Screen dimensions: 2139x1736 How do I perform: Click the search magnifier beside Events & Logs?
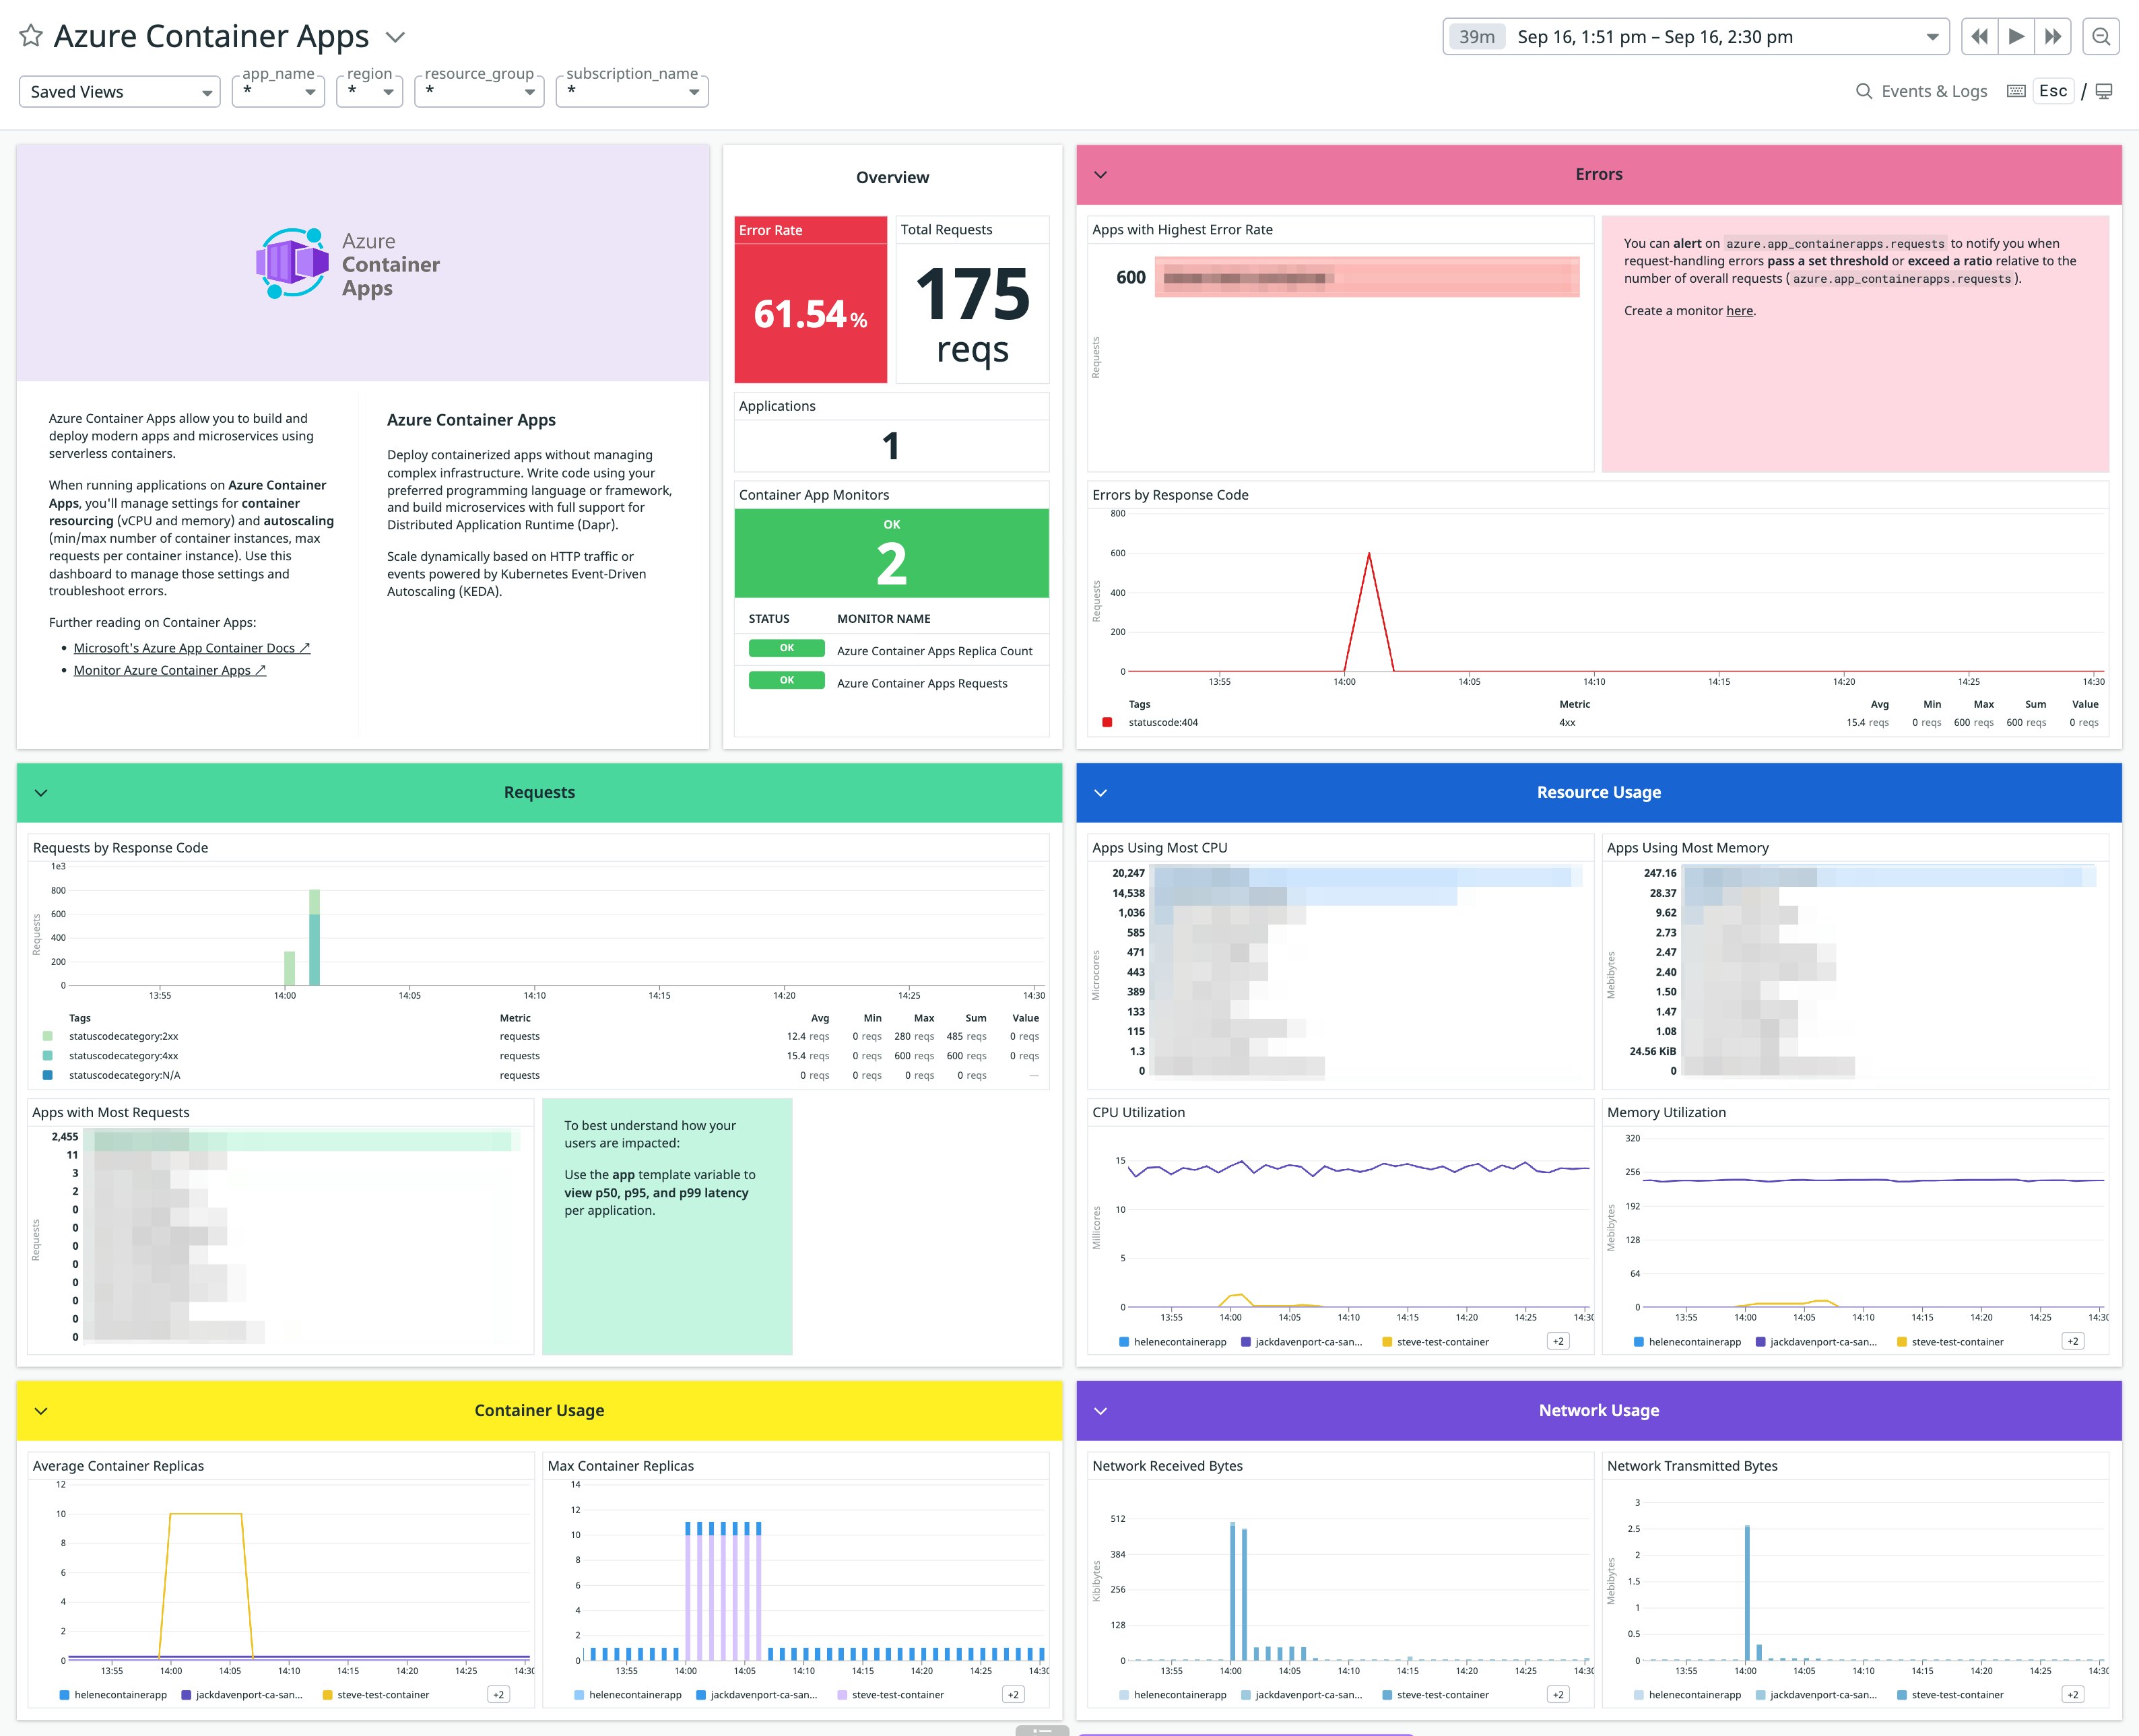[1865, 90]
